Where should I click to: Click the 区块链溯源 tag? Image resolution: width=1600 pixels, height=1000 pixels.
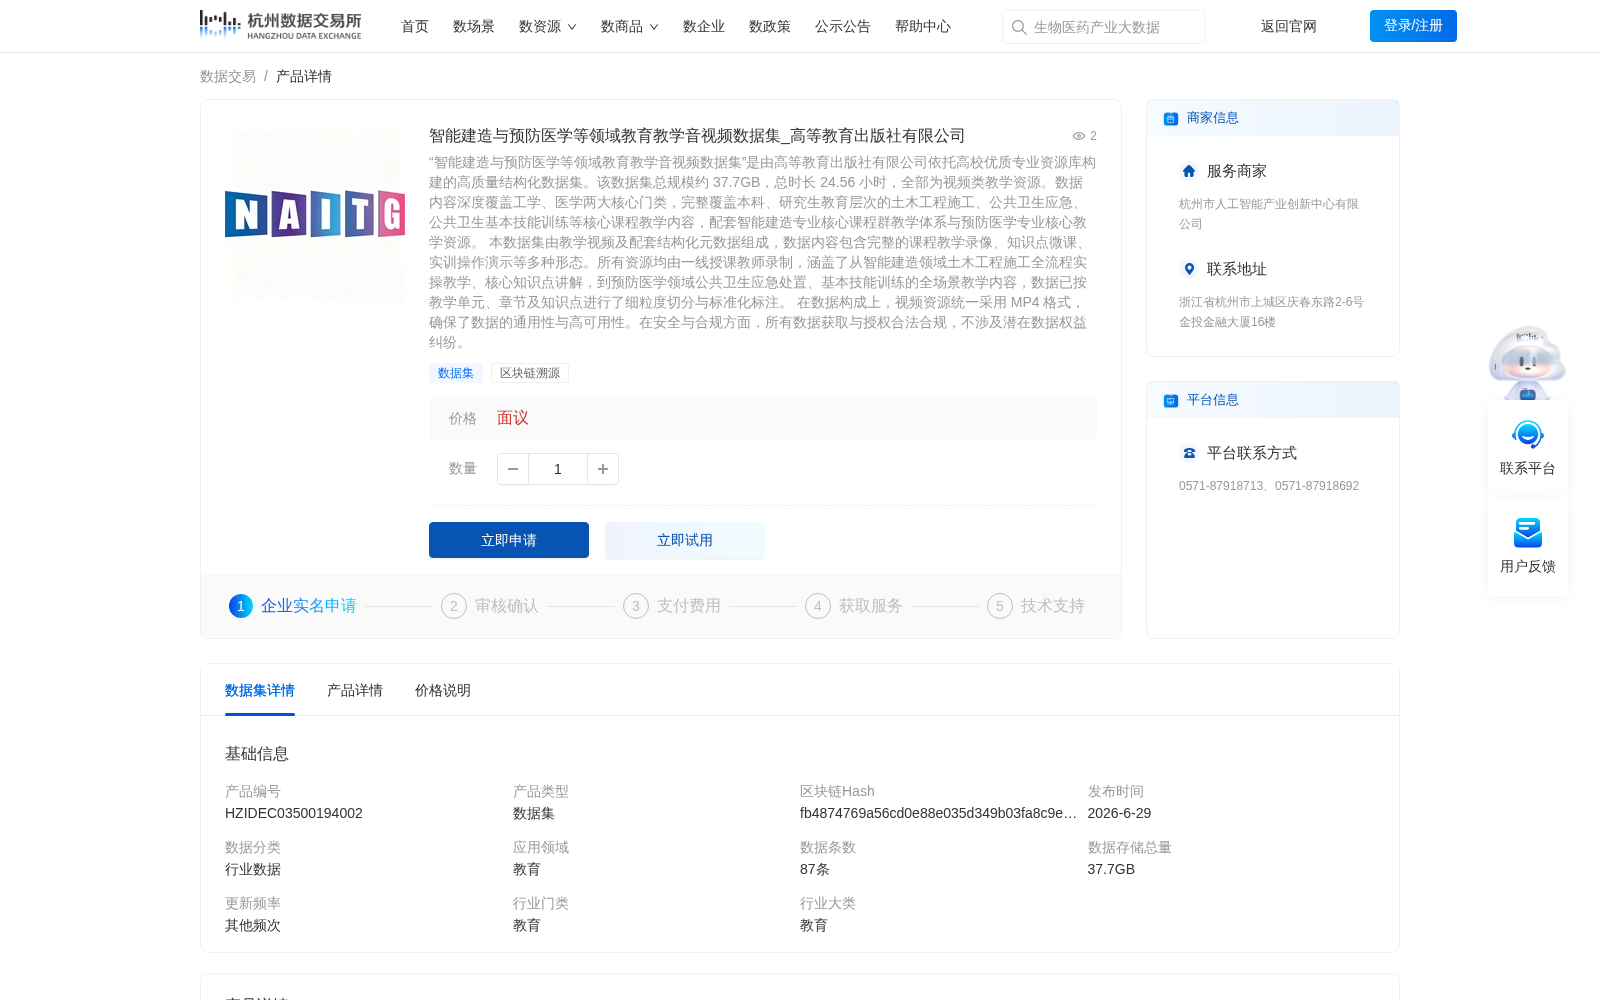tap(530, 373)
